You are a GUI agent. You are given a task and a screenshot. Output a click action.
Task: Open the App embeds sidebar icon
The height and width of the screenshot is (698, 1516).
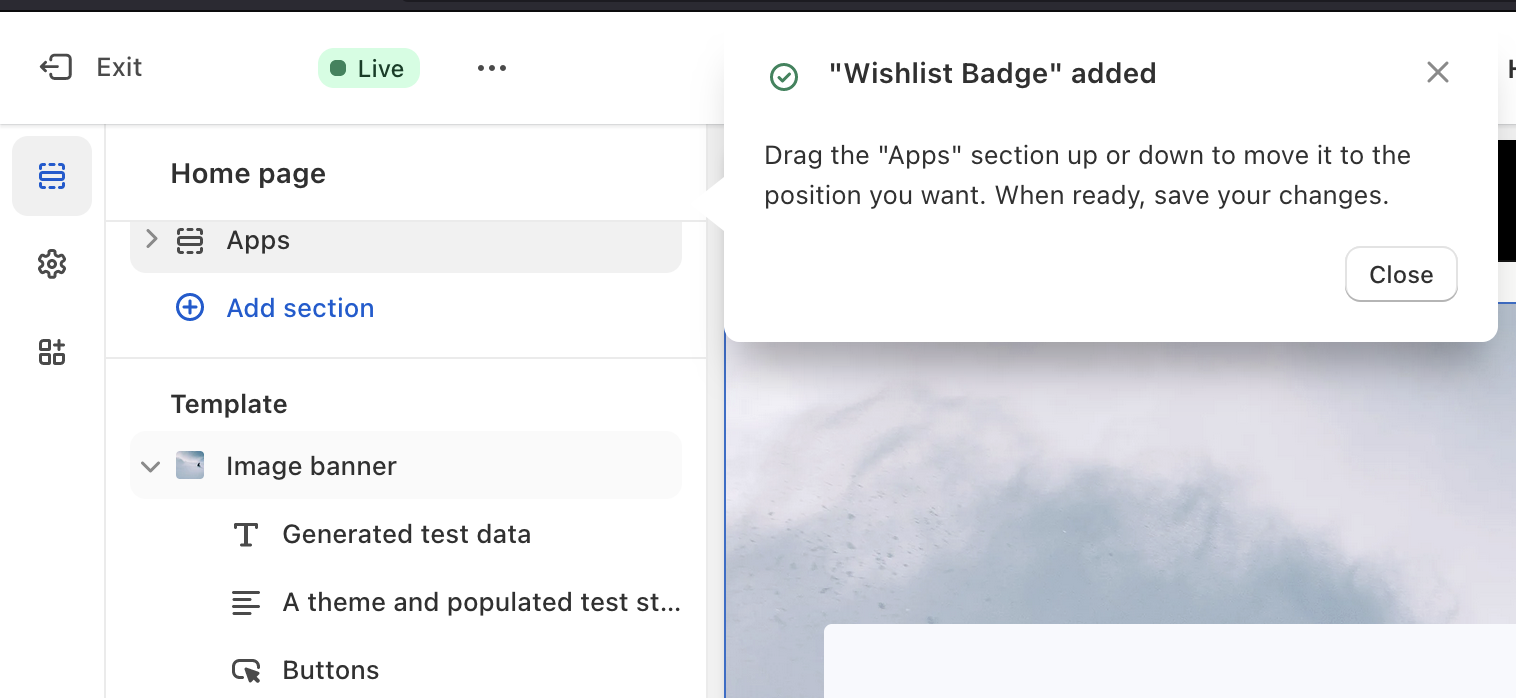click(x=52, y=352)
